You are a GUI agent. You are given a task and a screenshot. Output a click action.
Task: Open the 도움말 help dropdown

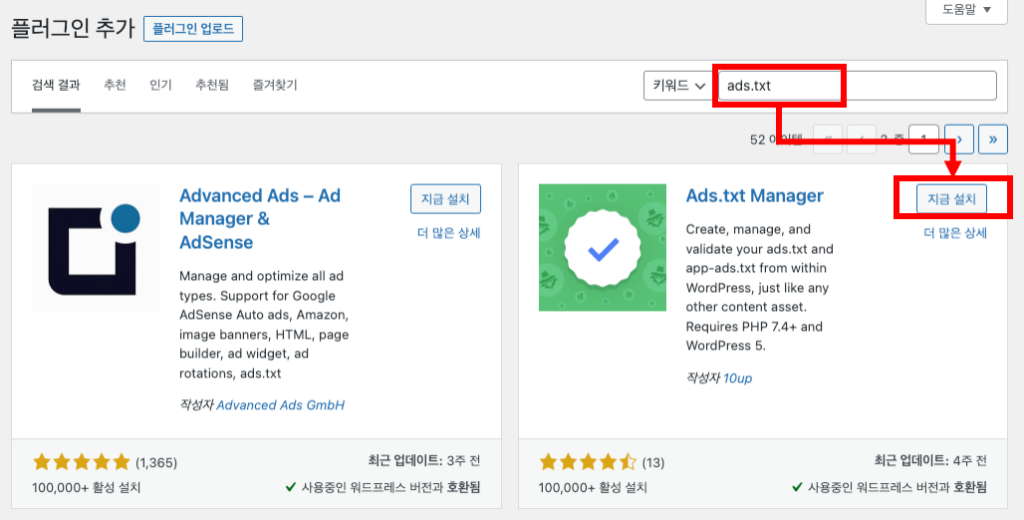(x=967, y=10)
